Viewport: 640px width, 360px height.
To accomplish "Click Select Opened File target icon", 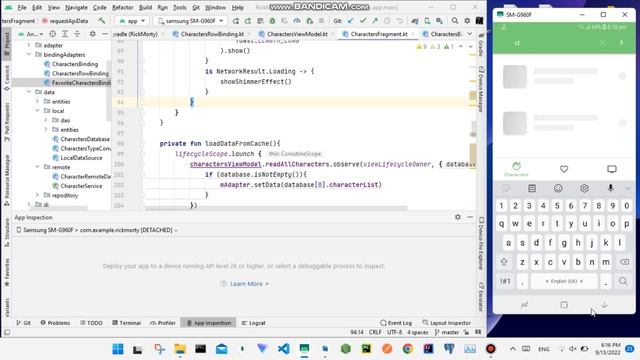I will [53, 34].
